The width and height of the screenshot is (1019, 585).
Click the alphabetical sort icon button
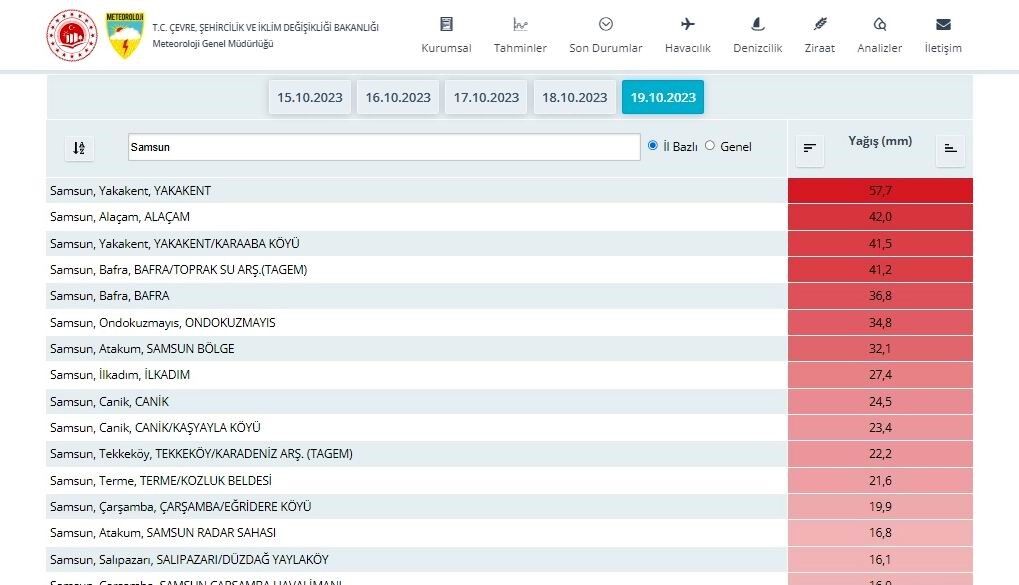(80, 148)
